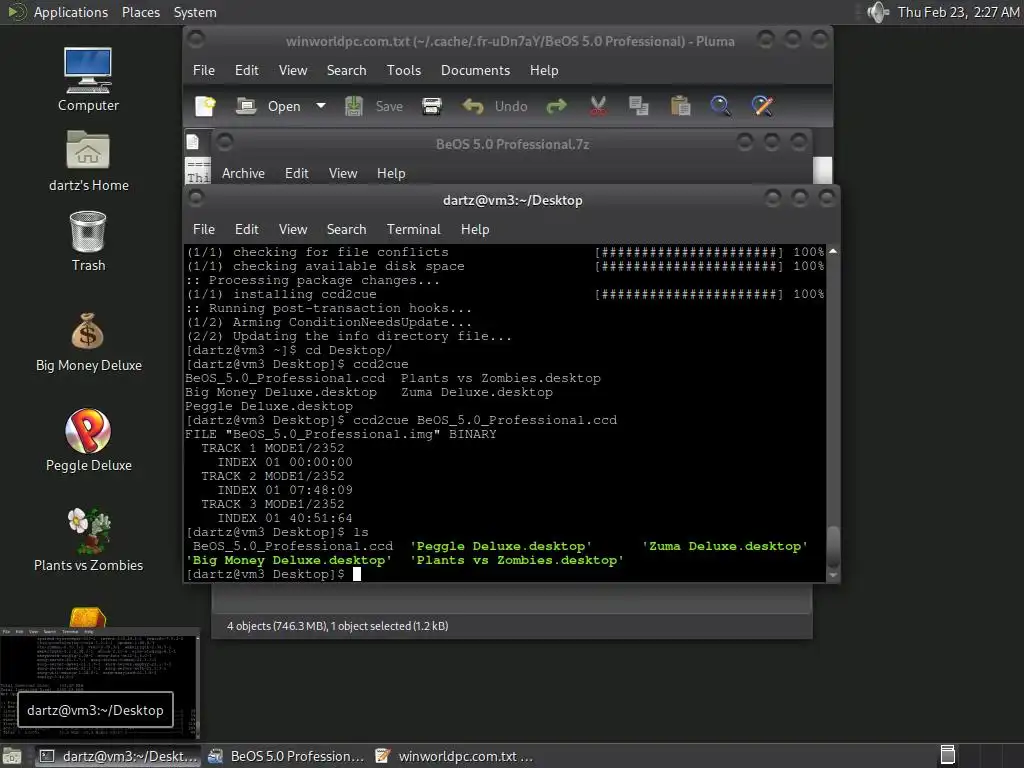Screen dimensions: 1024x768
Task: Click the terminal scrollbar up arrow
Action: [833, 251]
